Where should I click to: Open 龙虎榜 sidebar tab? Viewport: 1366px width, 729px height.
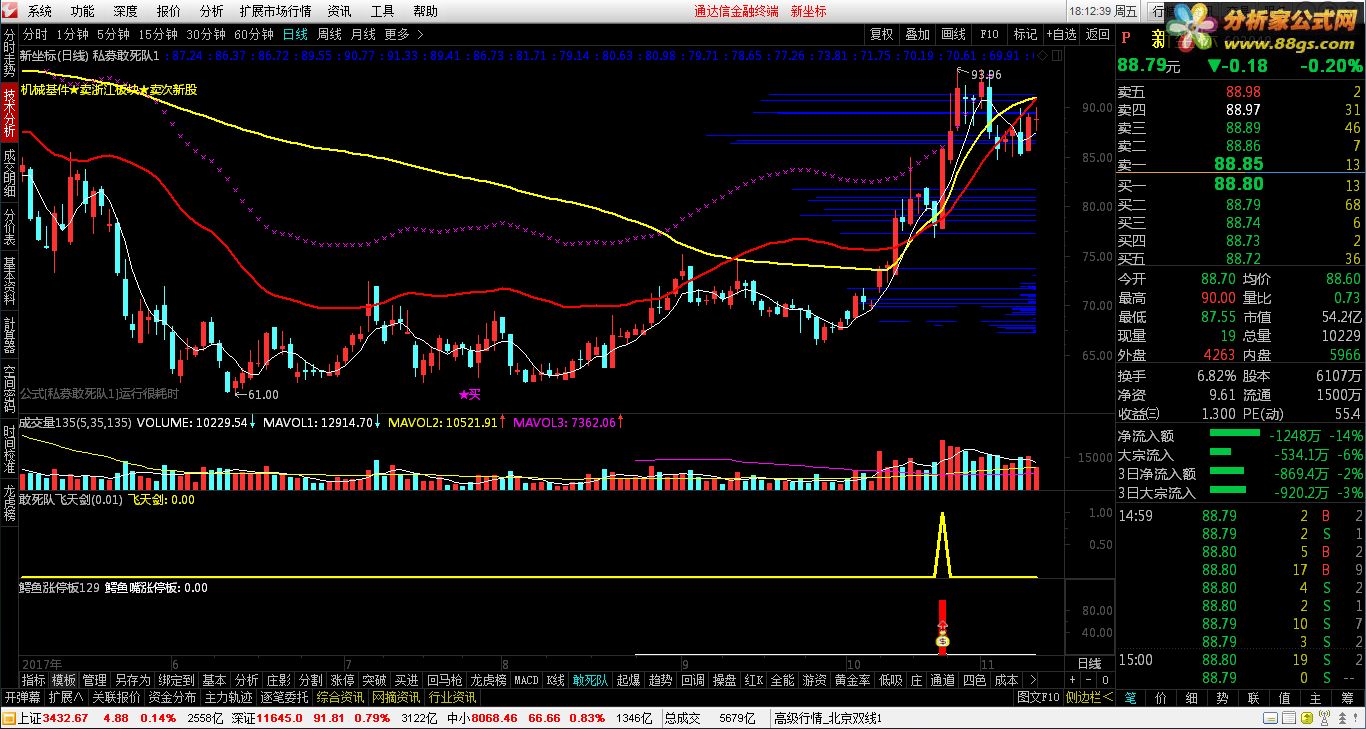pos(9,504)
